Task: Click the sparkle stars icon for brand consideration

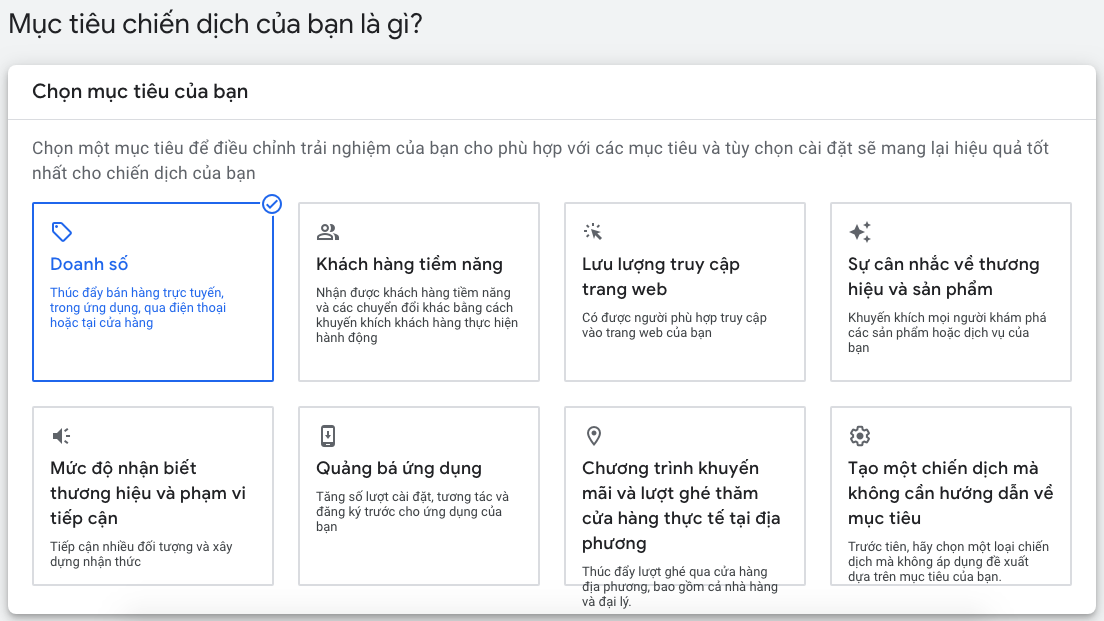Action: click(x=860, y=232)
